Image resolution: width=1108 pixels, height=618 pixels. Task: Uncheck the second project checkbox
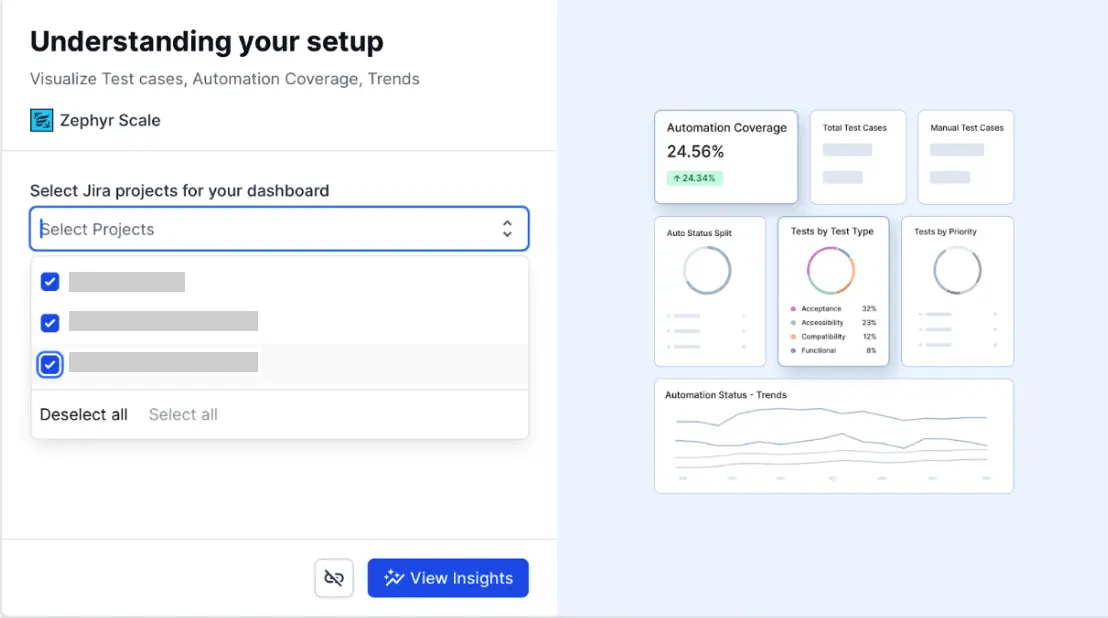(50, 322)
